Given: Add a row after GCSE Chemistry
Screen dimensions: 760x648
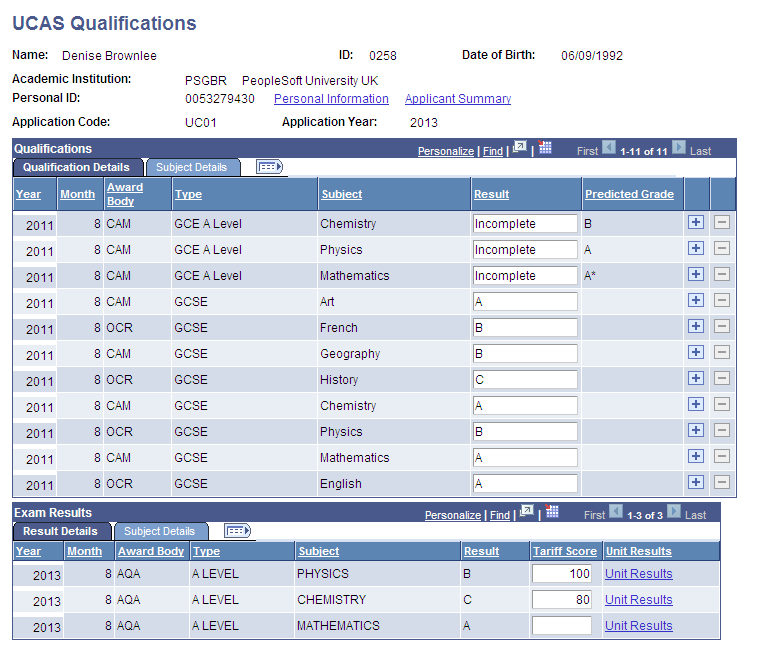Looking at the screenshot, I should pos(696,404).
